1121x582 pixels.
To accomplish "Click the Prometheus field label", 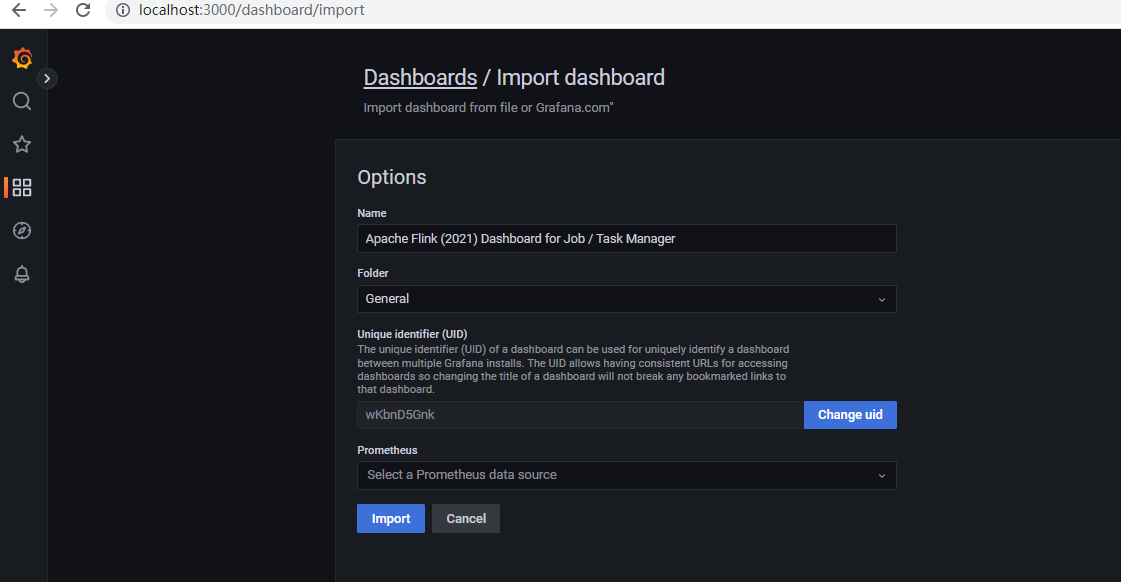I will pos(387,450).
